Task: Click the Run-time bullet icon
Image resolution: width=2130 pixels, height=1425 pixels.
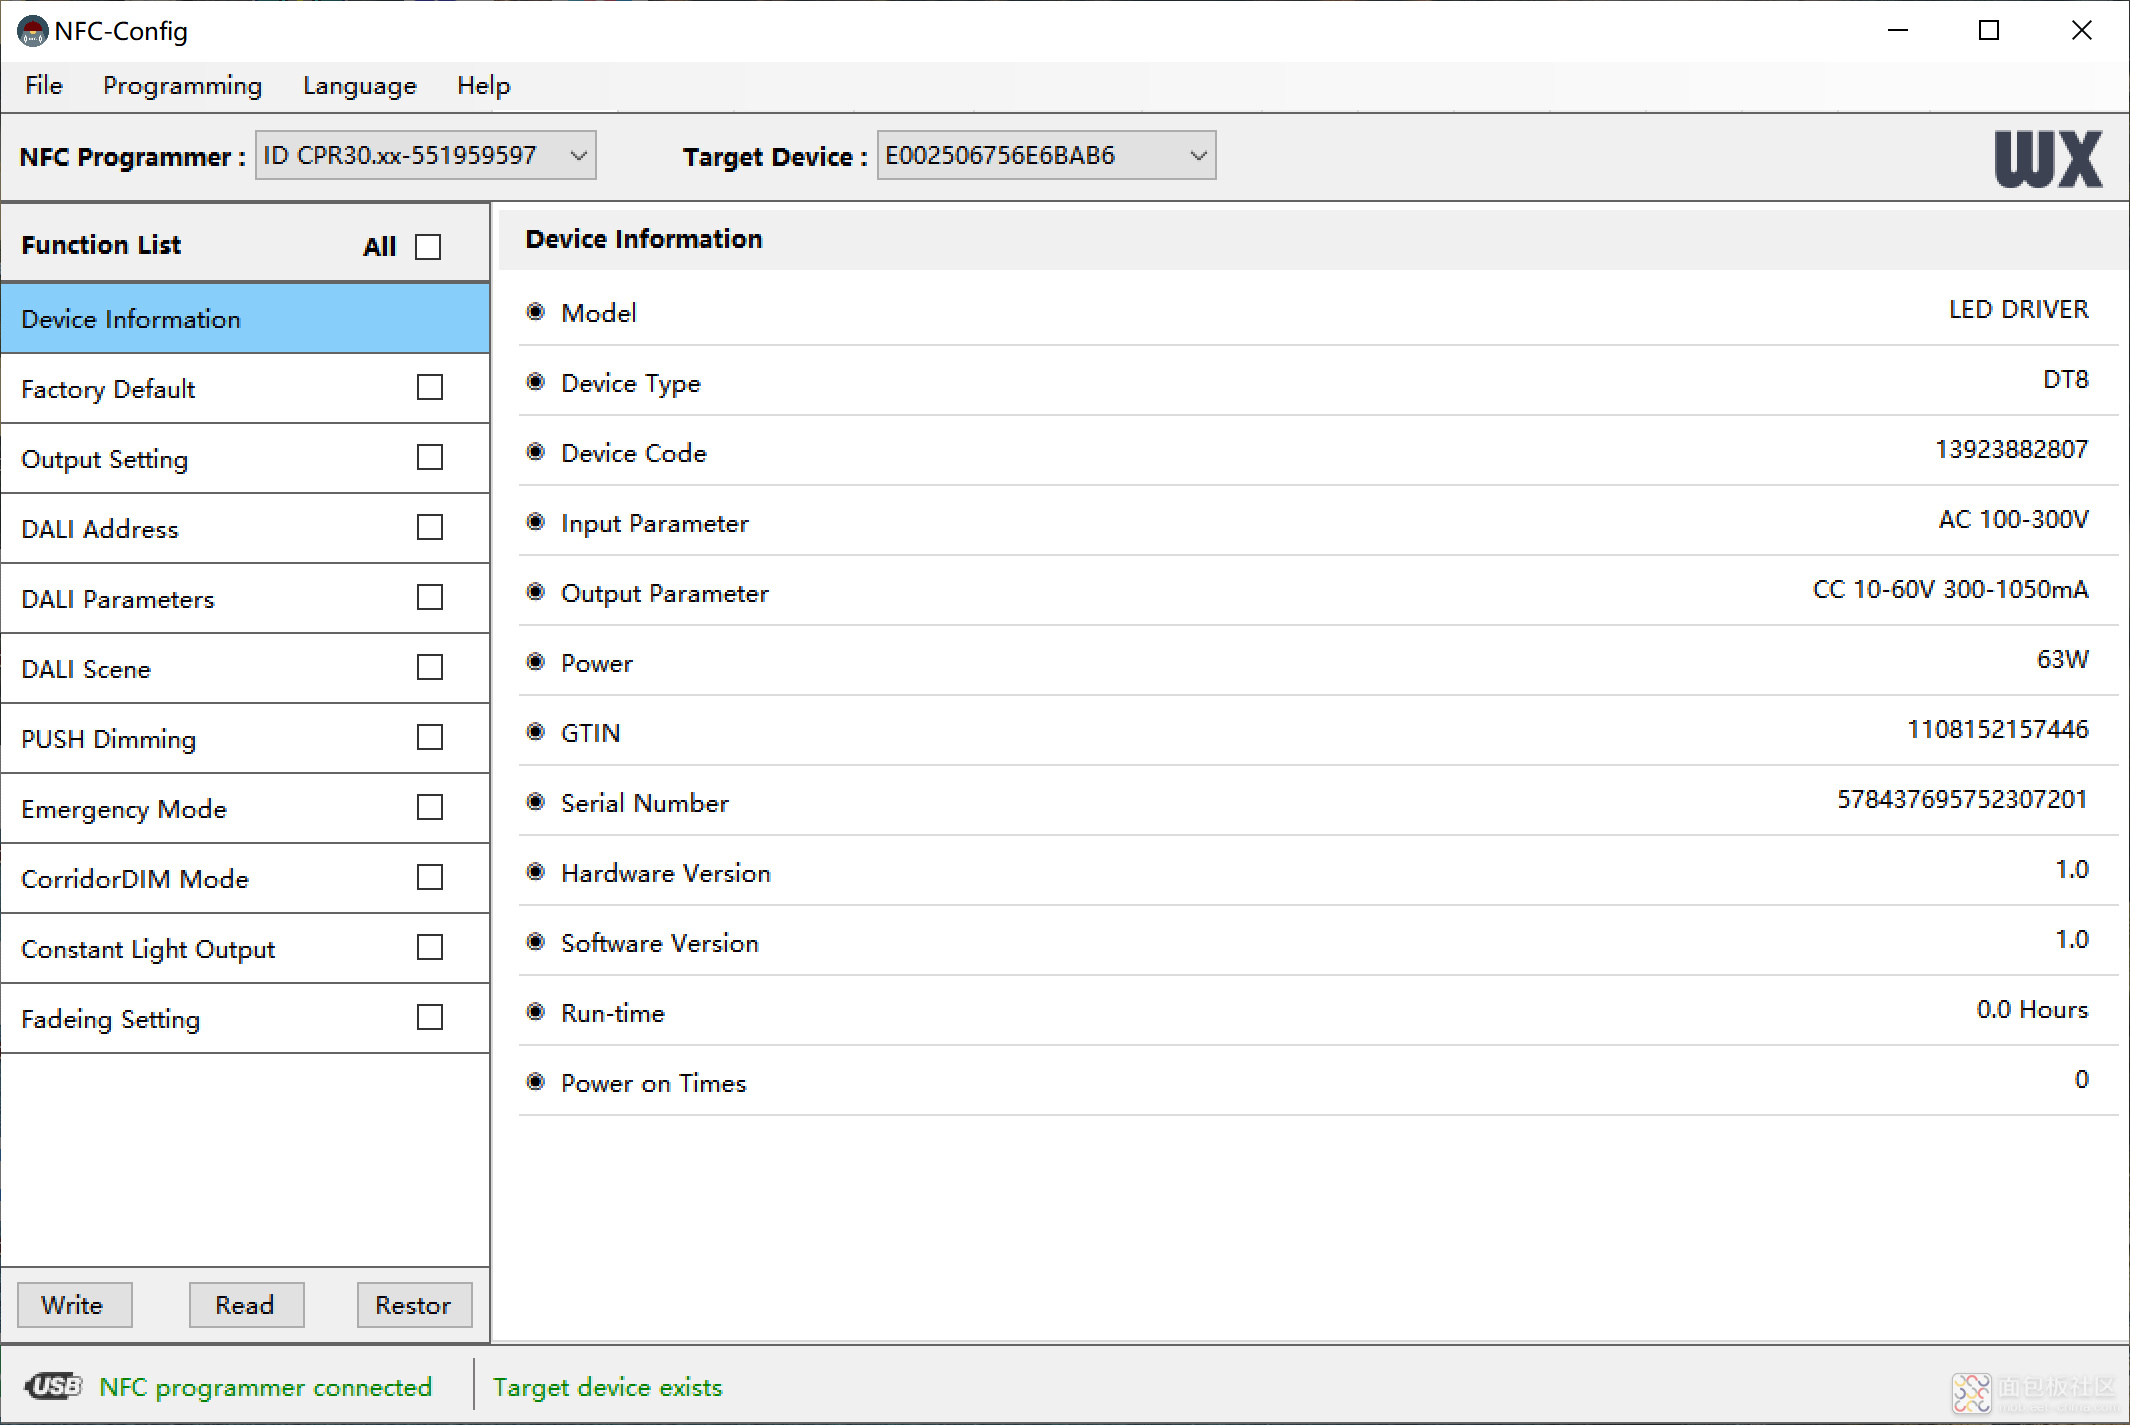Action: [536, 1012]
